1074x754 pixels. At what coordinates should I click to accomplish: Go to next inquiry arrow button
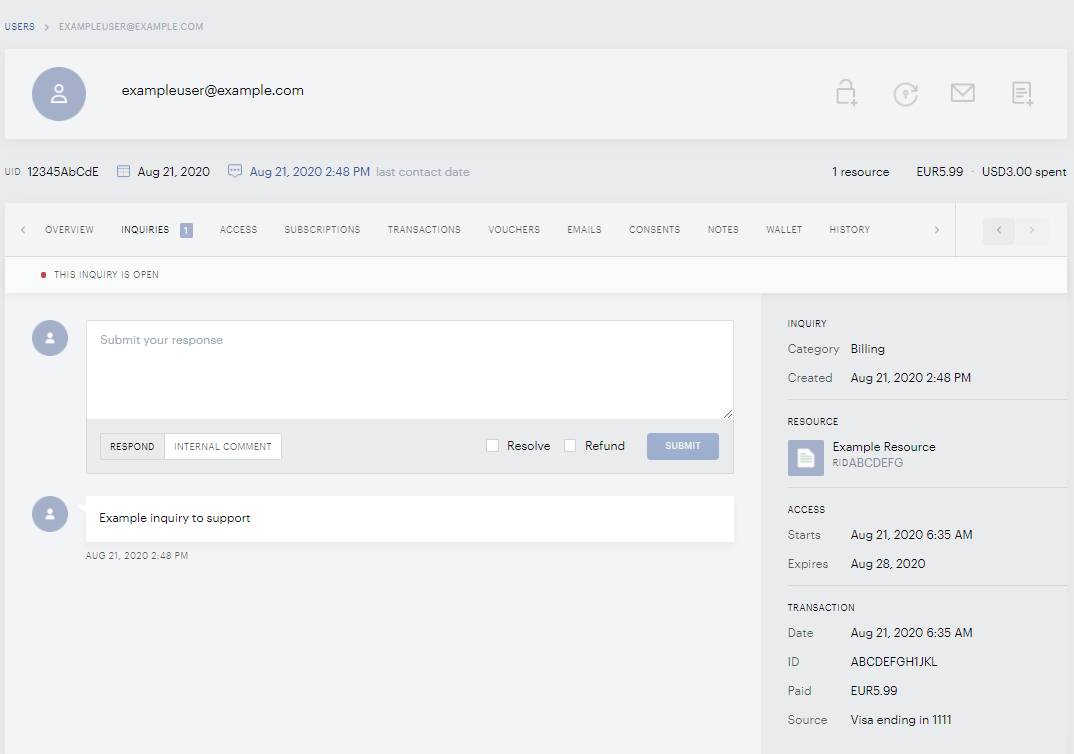click(x=1032, y=230)
